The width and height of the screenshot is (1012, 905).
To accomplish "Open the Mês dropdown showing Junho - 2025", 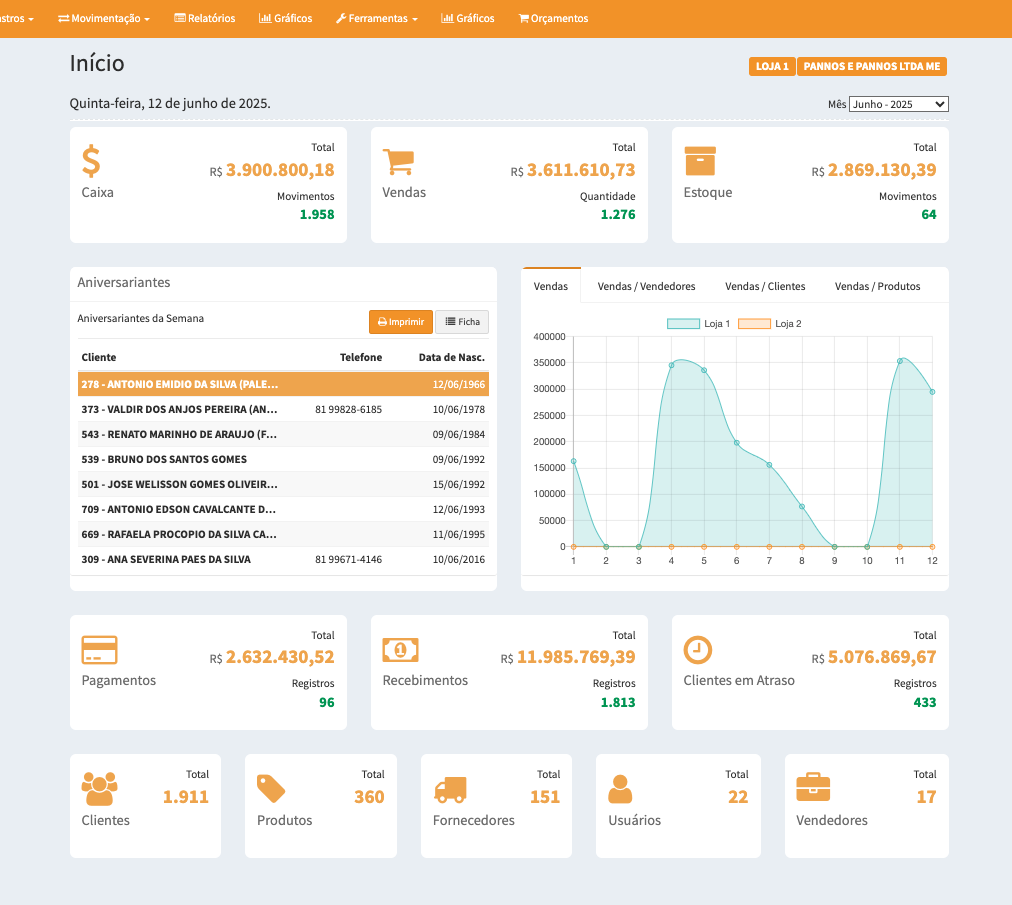I will click(898, 104).
